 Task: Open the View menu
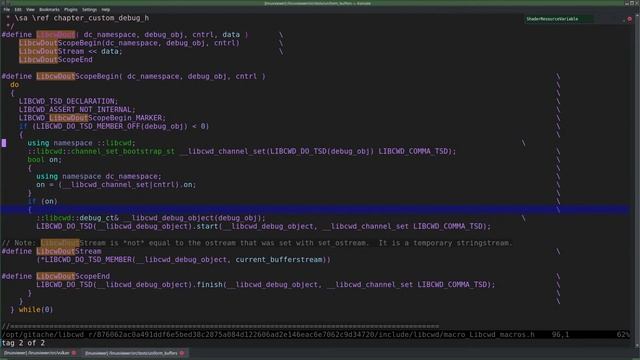(x=30, y=9)
